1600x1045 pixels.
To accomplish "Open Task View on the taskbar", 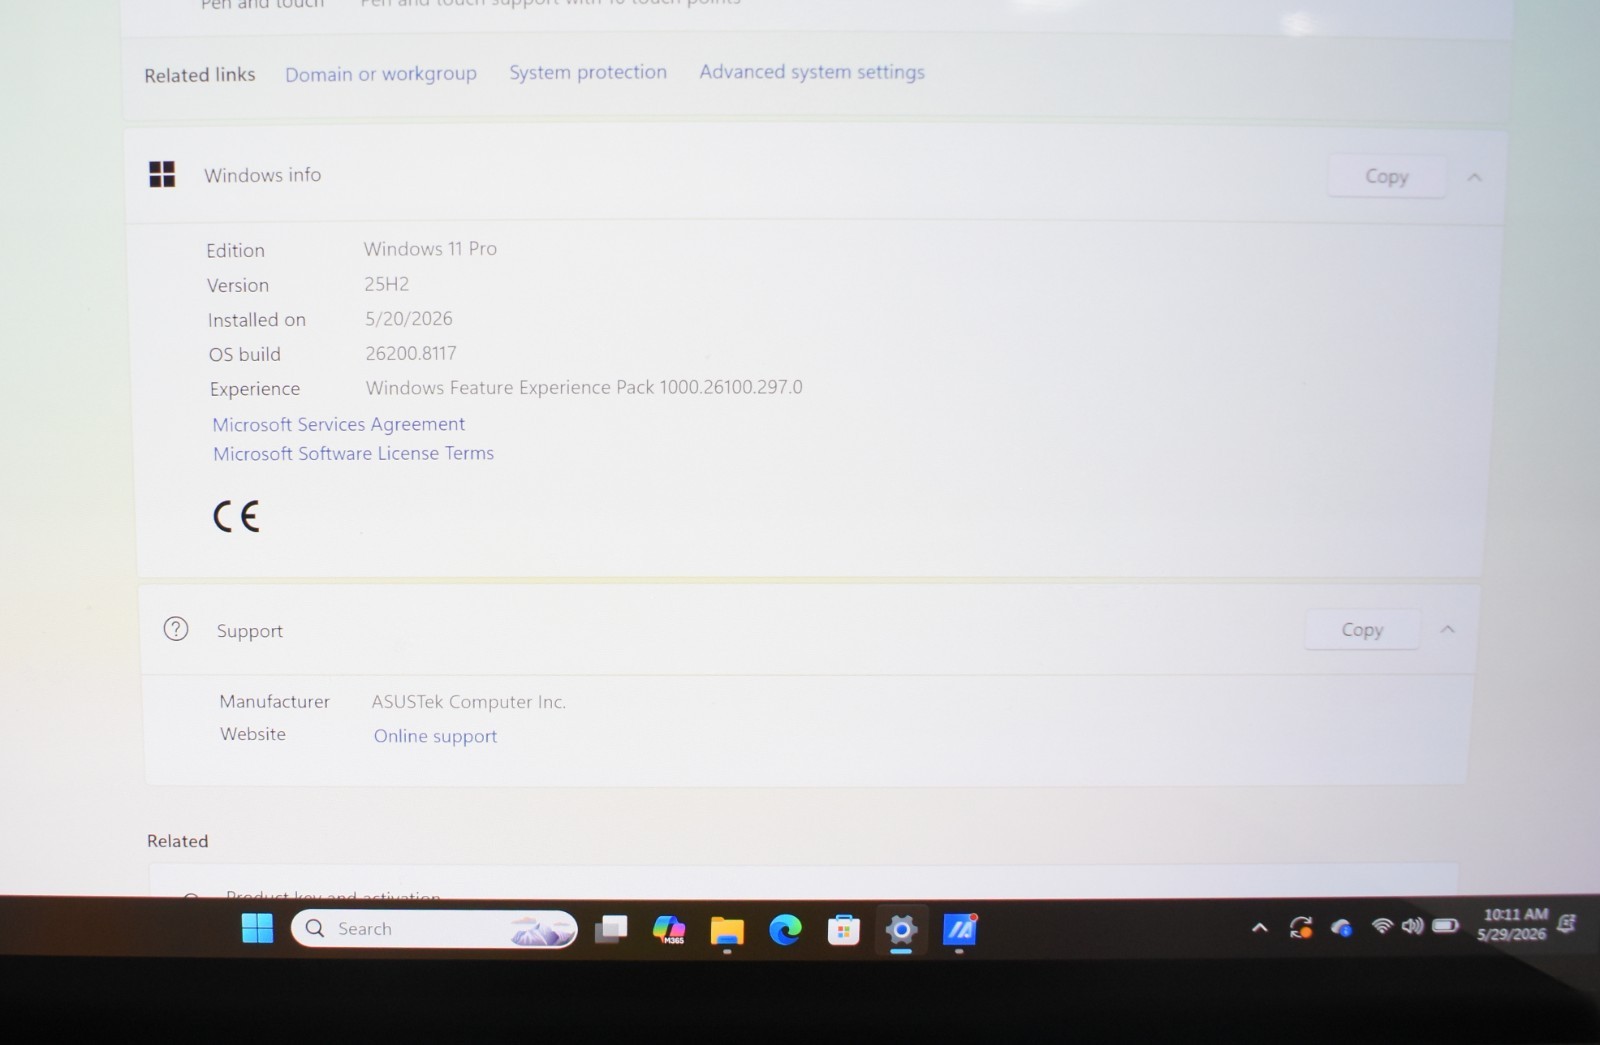I will coord(611,930).
